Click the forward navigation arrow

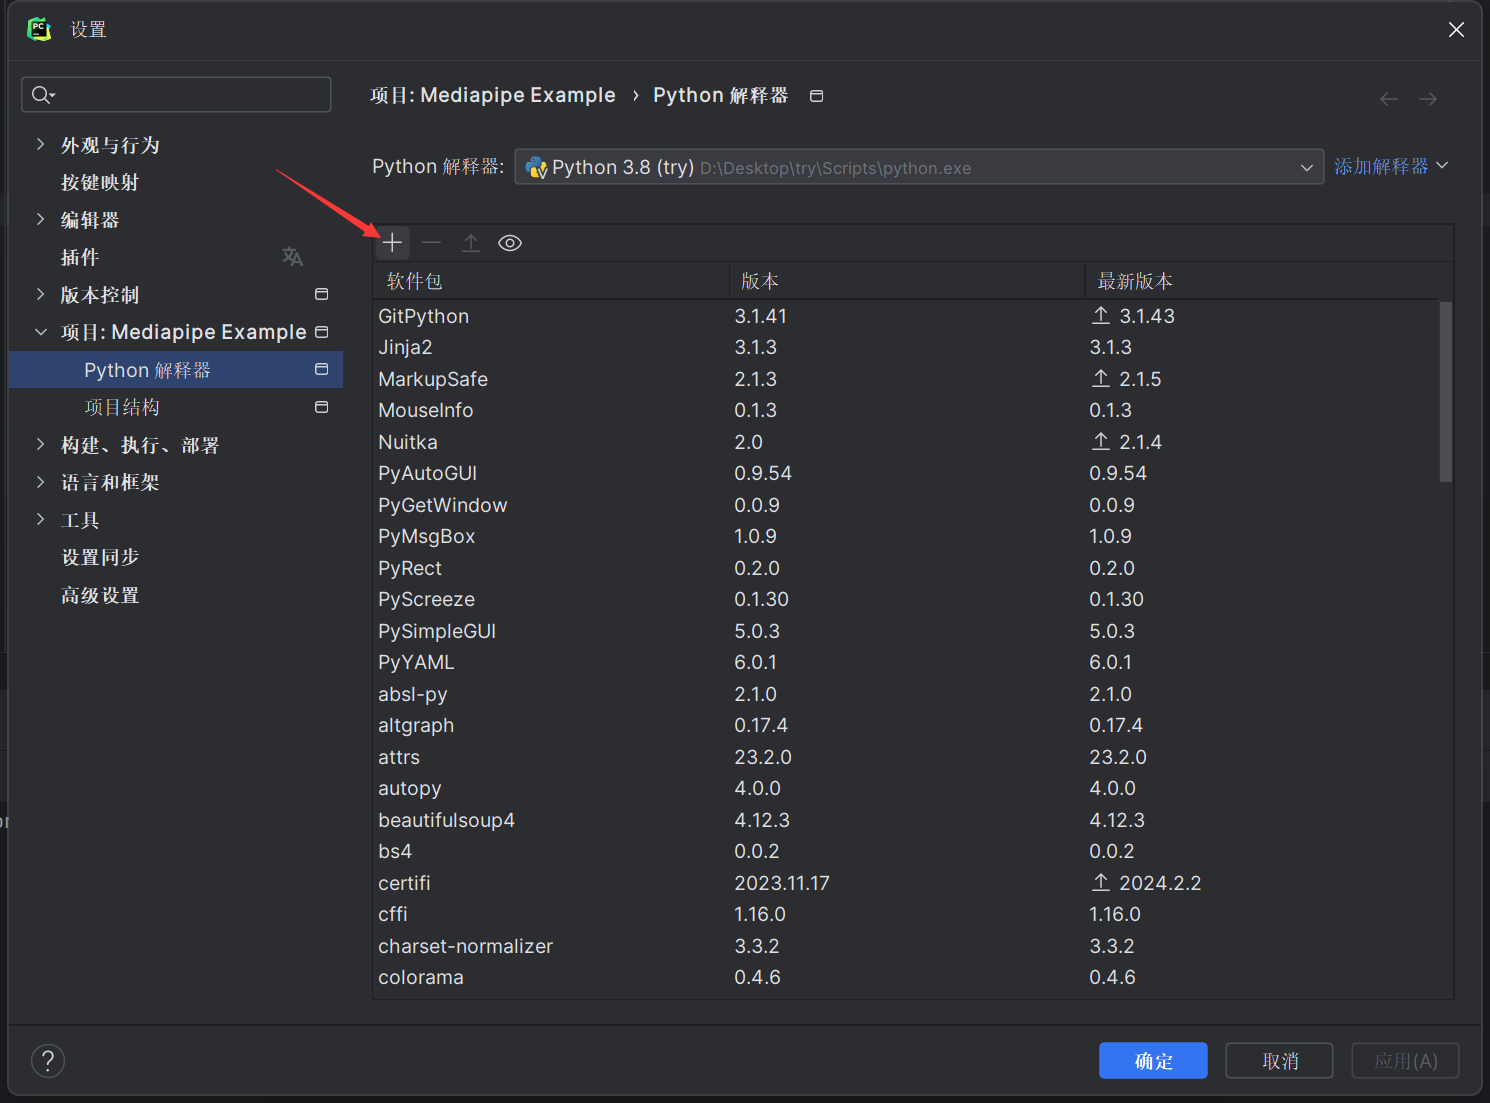point(1428,98)
